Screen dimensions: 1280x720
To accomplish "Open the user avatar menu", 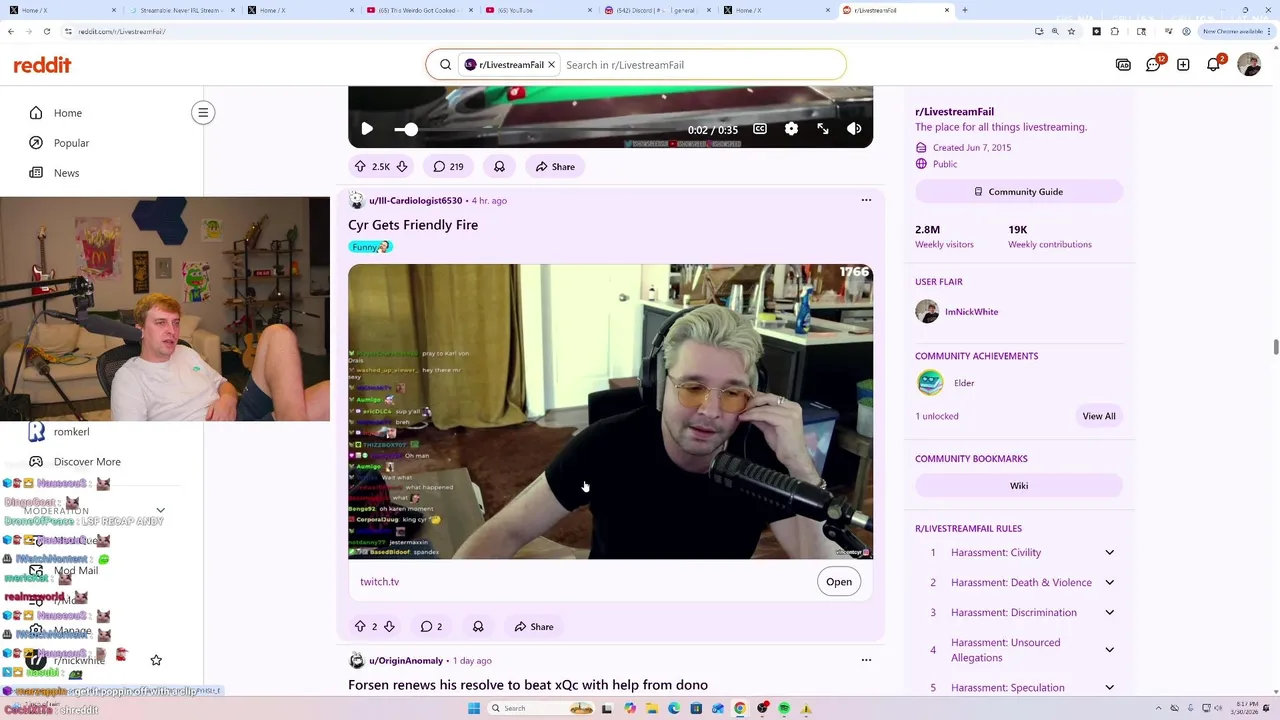I will pos(1248,65).
